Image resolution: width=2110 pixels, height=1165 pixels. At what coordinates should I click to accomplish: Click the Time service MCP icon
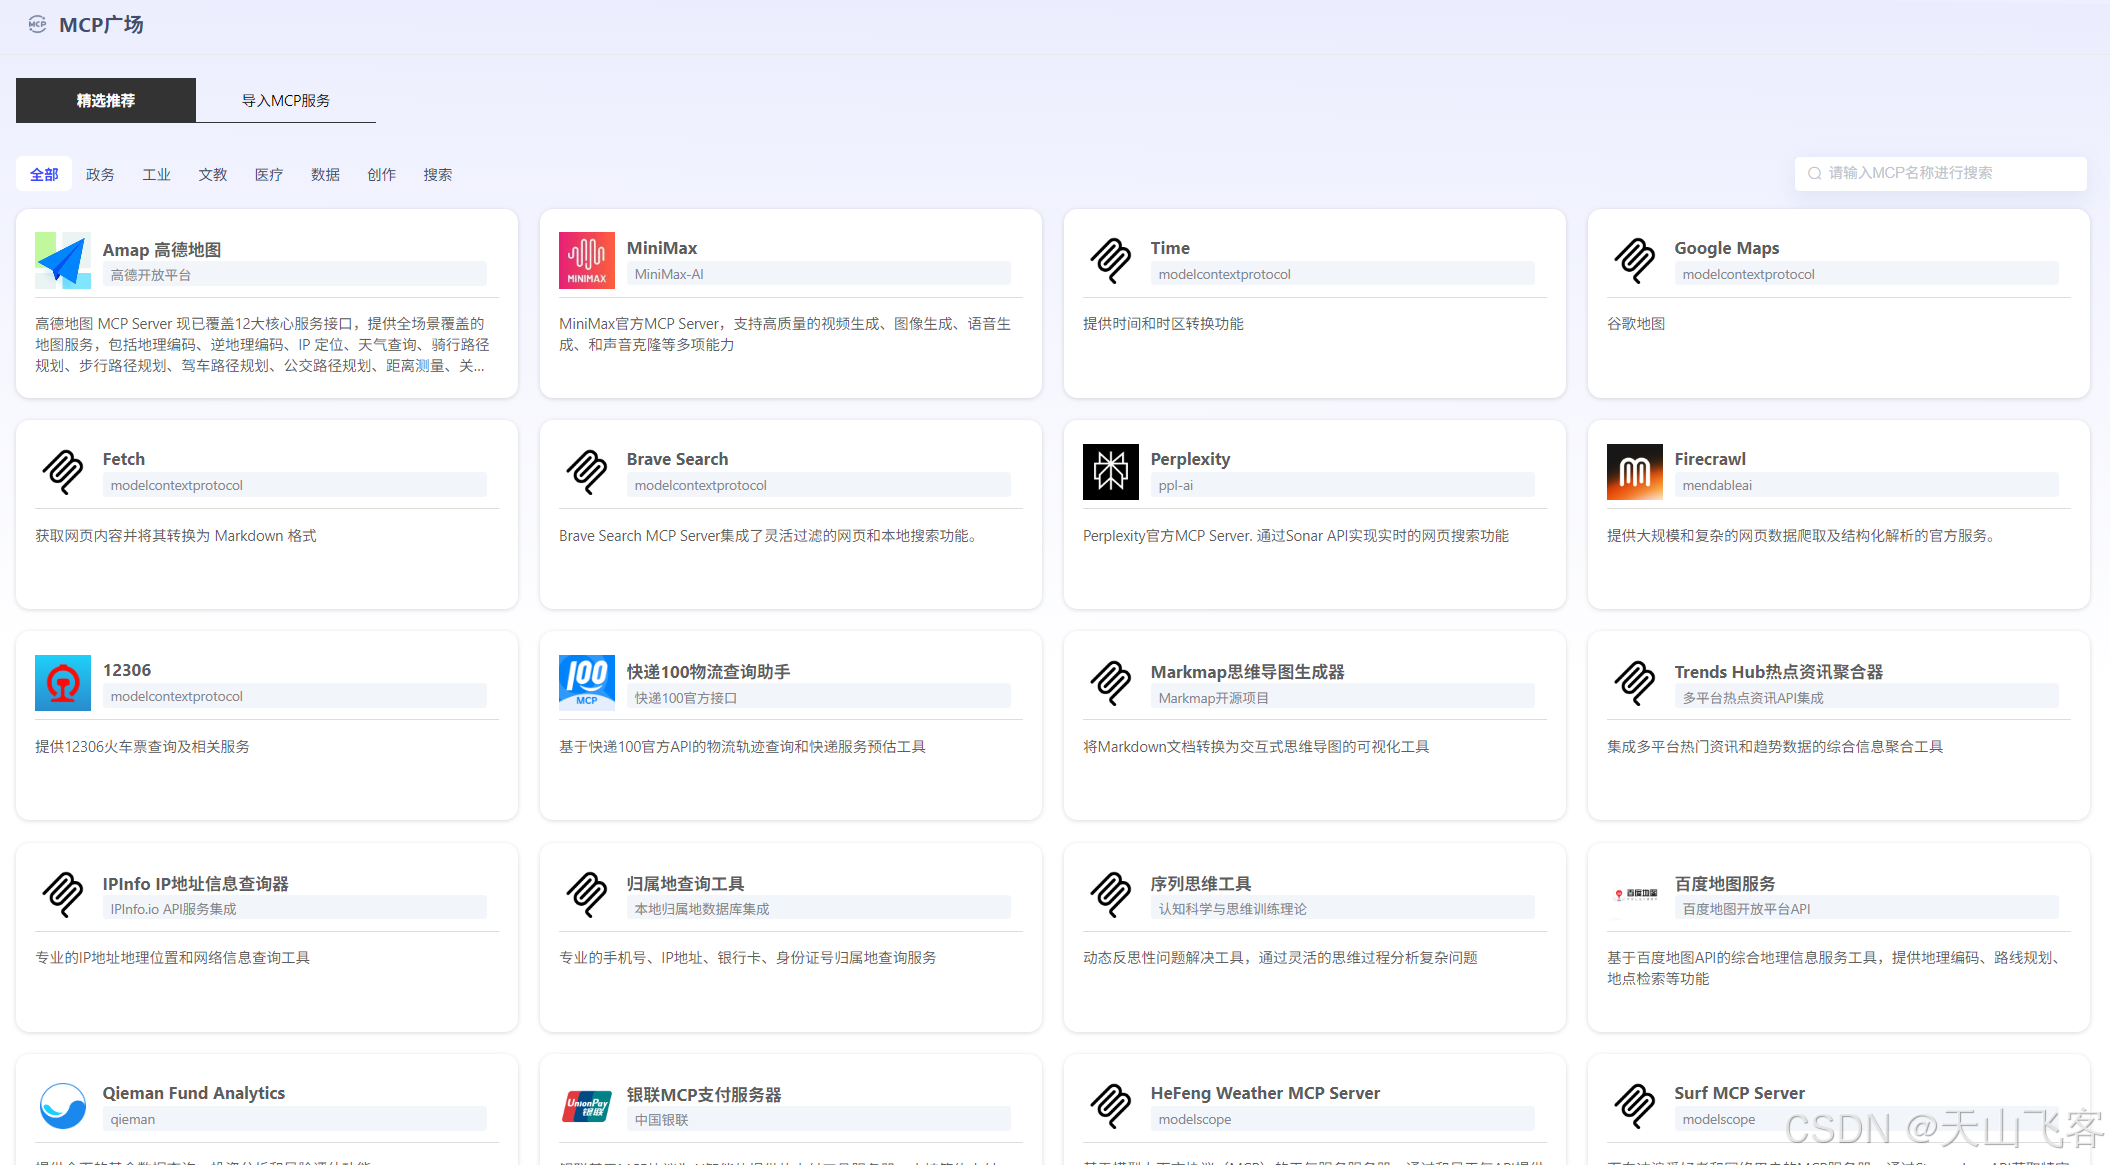(x=1111, y=260)
